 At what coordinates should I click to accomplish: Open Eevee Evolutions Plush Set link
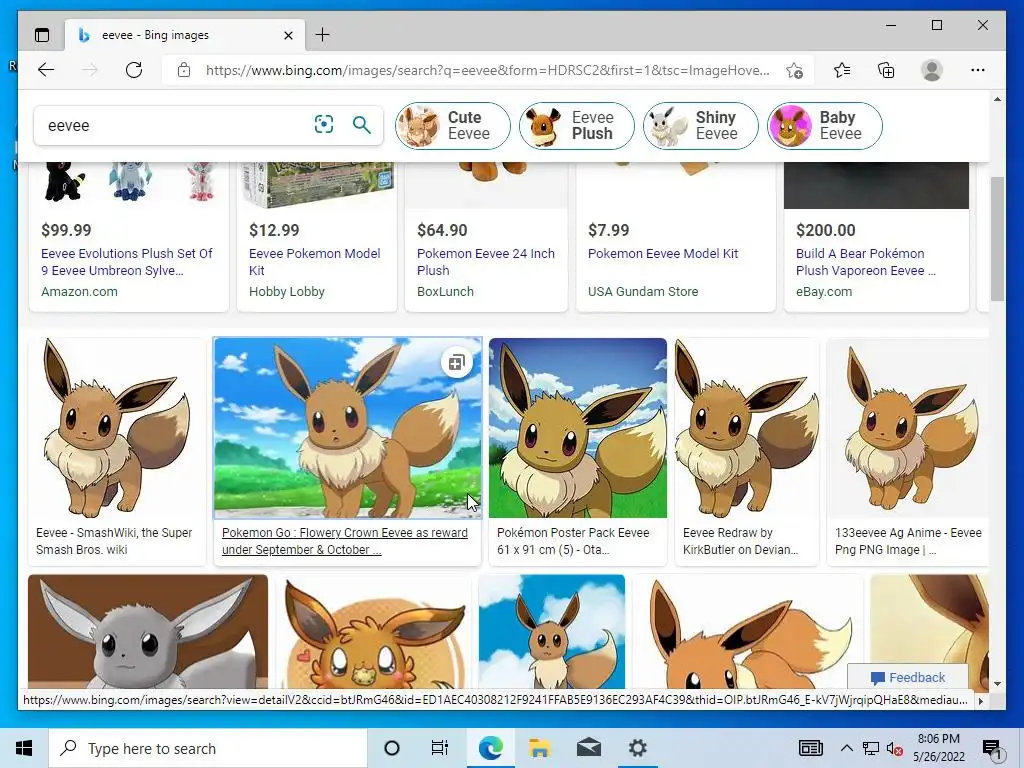pyautogui.click(x=127, y=262)
